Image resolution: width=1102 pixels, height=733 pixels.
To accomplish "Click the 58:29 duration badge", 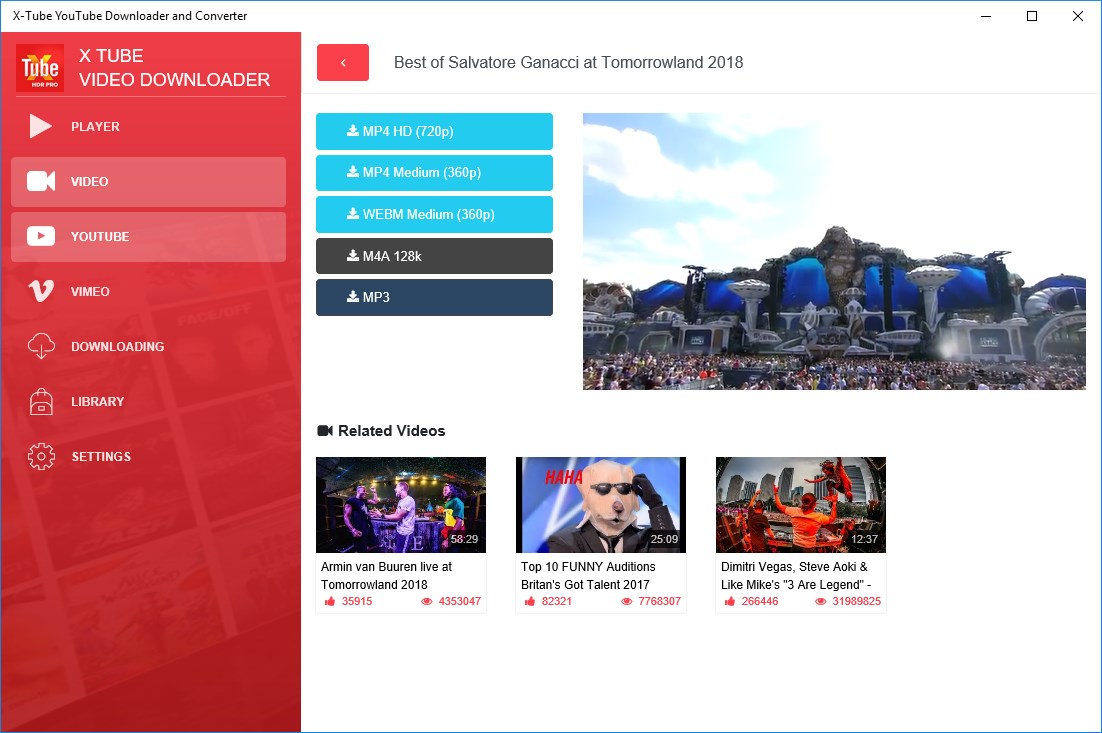I will pyautogui.click(x=464, y=539).
